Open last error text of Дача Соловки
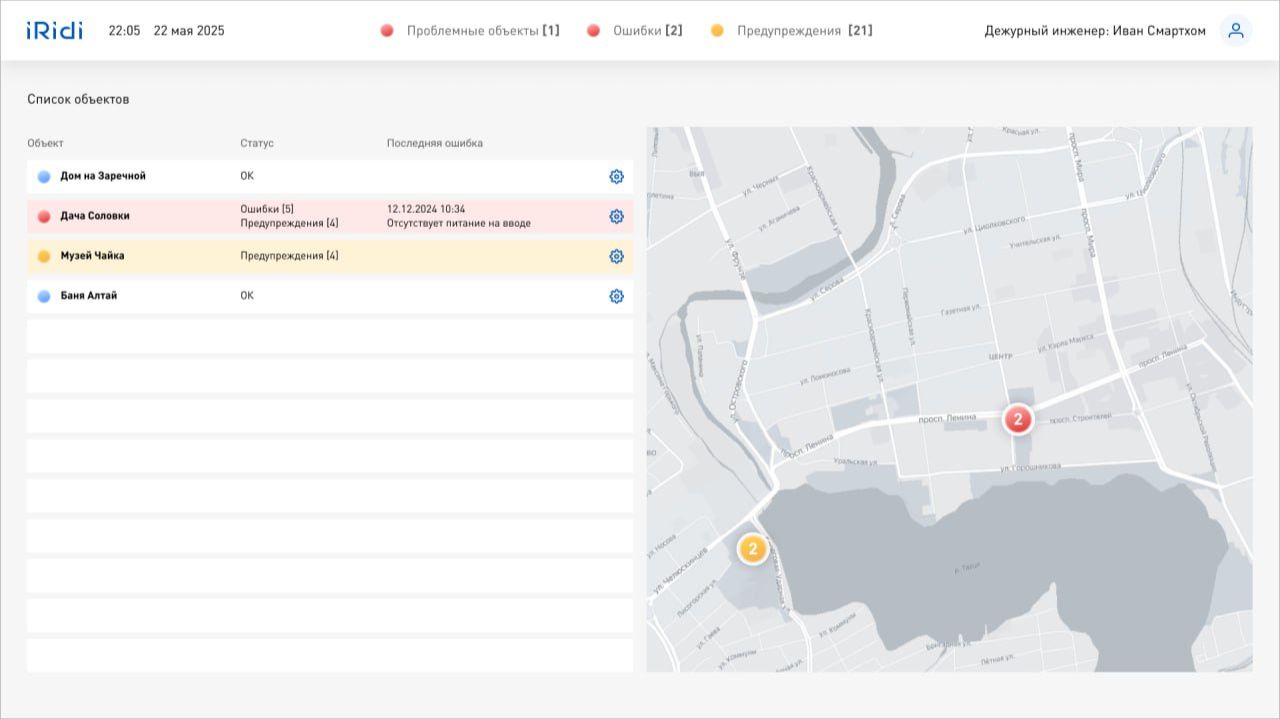1280x719 pixels. [458, 223]
